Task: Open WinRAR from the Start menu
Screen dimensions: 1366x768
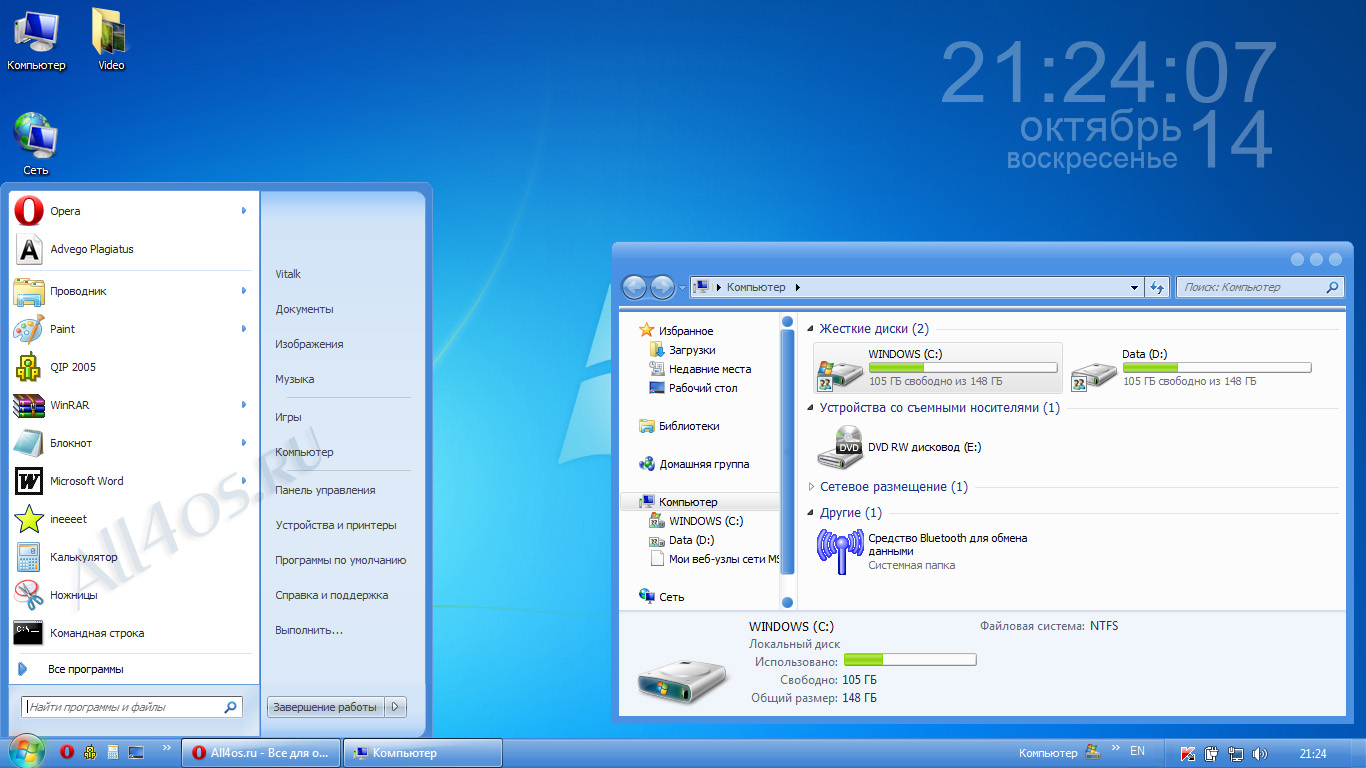Action: click(x=130, y=405)
